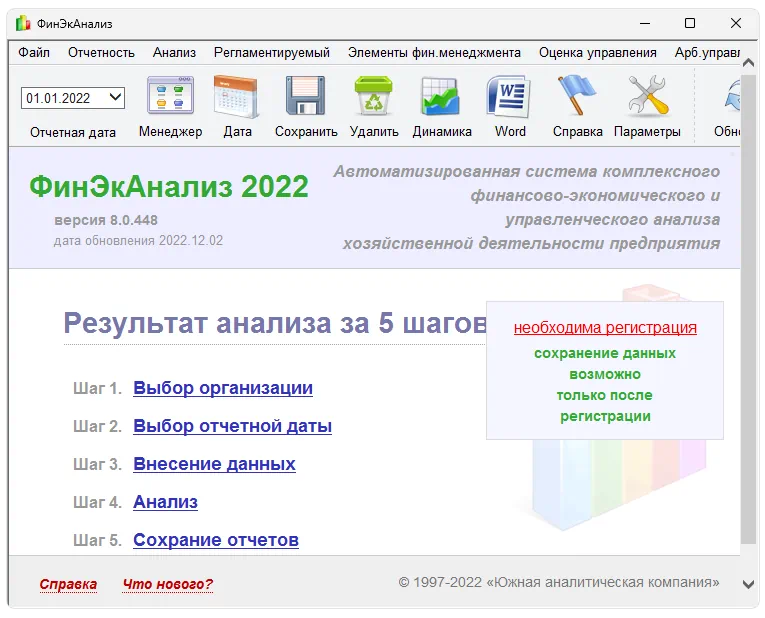Click the дата обновления 2022.12.02 text
This screenshot has height=618, width=765.
(138, 240)
